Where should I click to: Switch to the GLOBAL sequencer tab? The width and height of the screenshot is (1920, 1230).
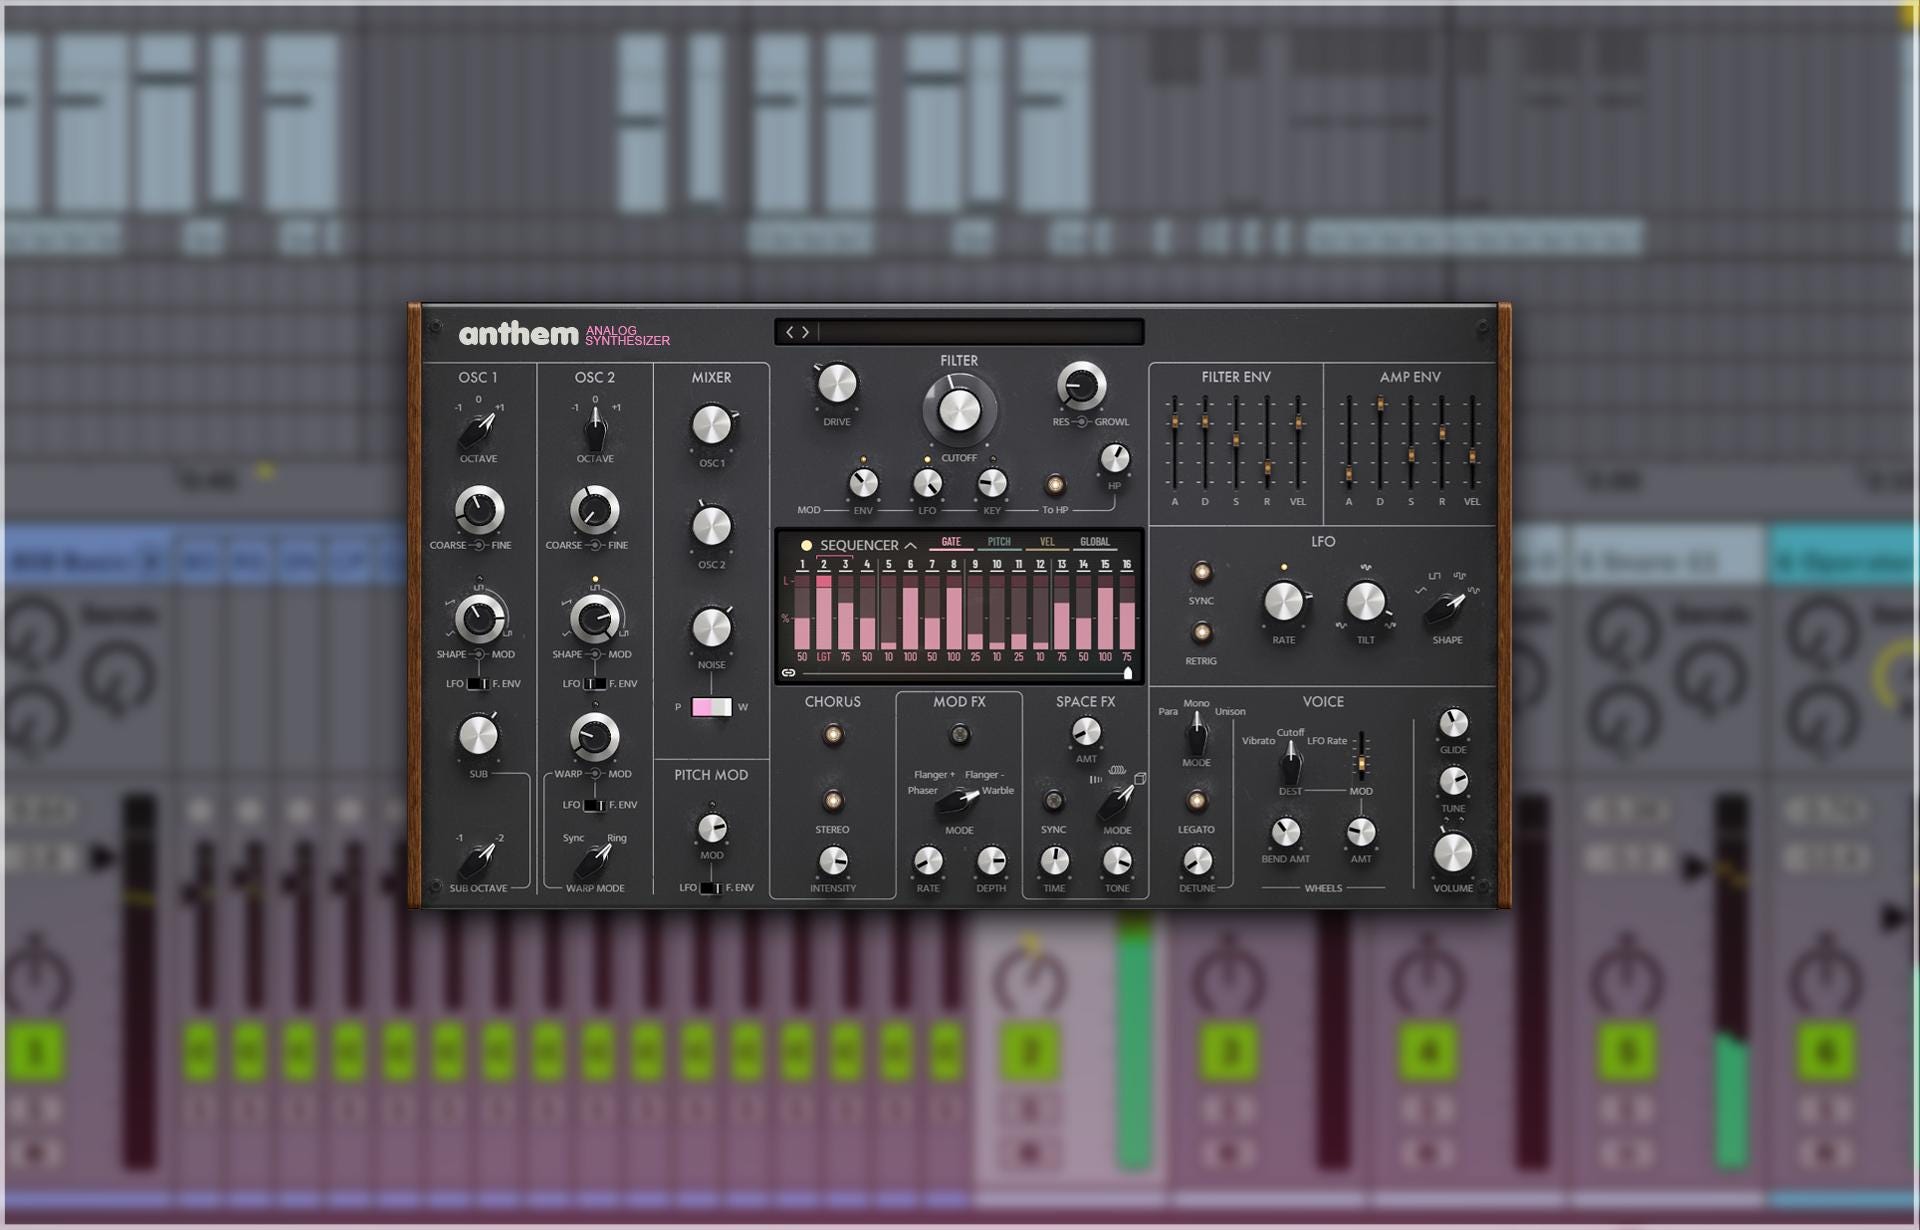[1095, 542]
